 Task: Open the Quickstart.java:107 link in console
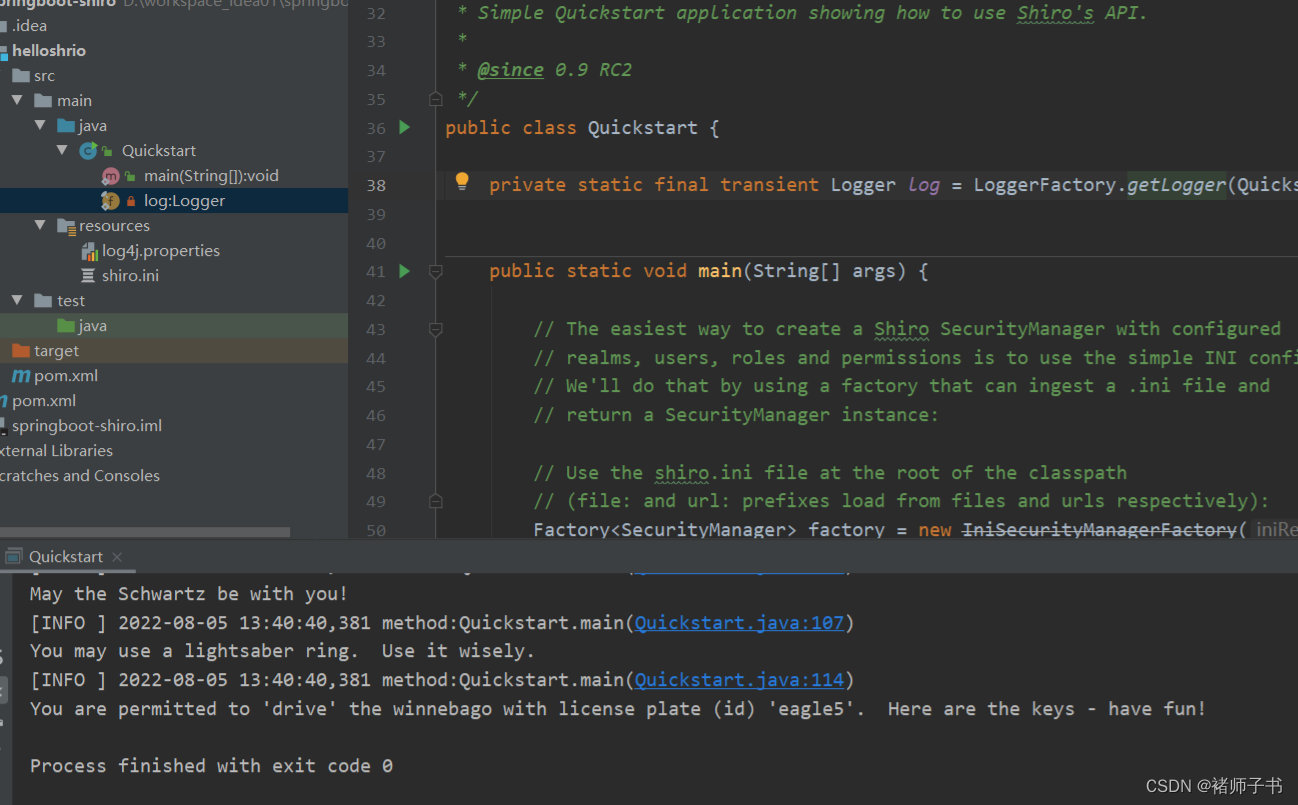tap(740, 623)
